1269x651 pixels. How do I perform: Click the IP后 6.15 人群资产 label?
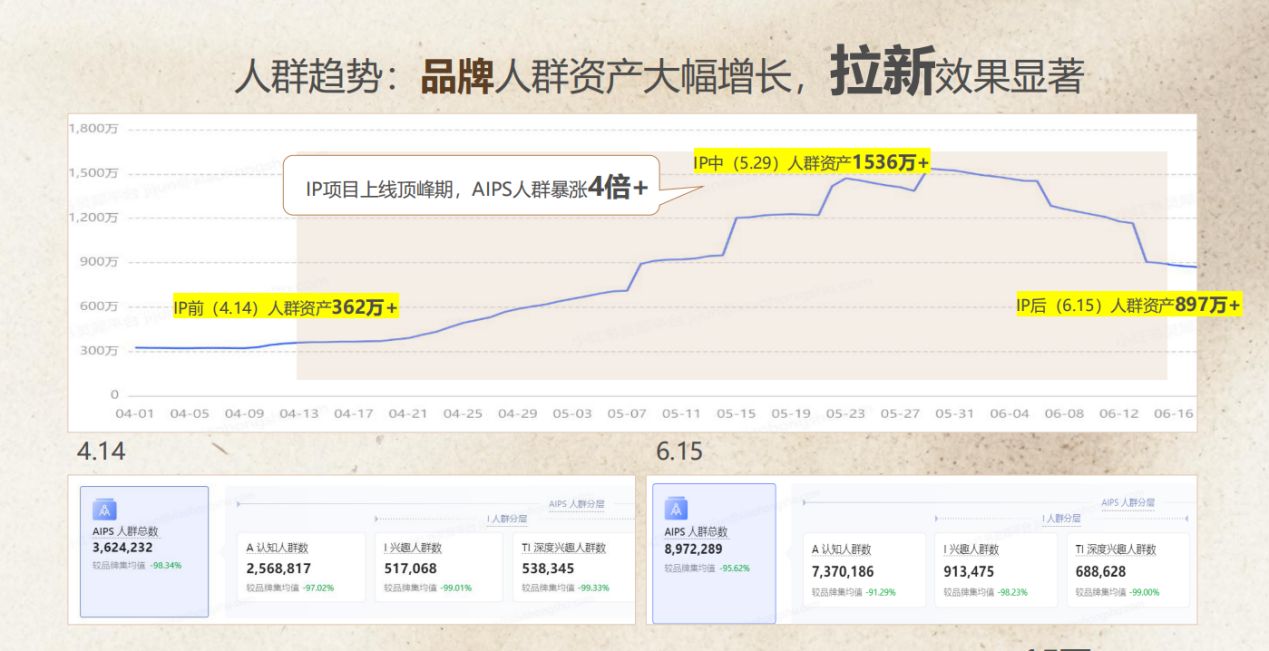(x=1129, y=305)
